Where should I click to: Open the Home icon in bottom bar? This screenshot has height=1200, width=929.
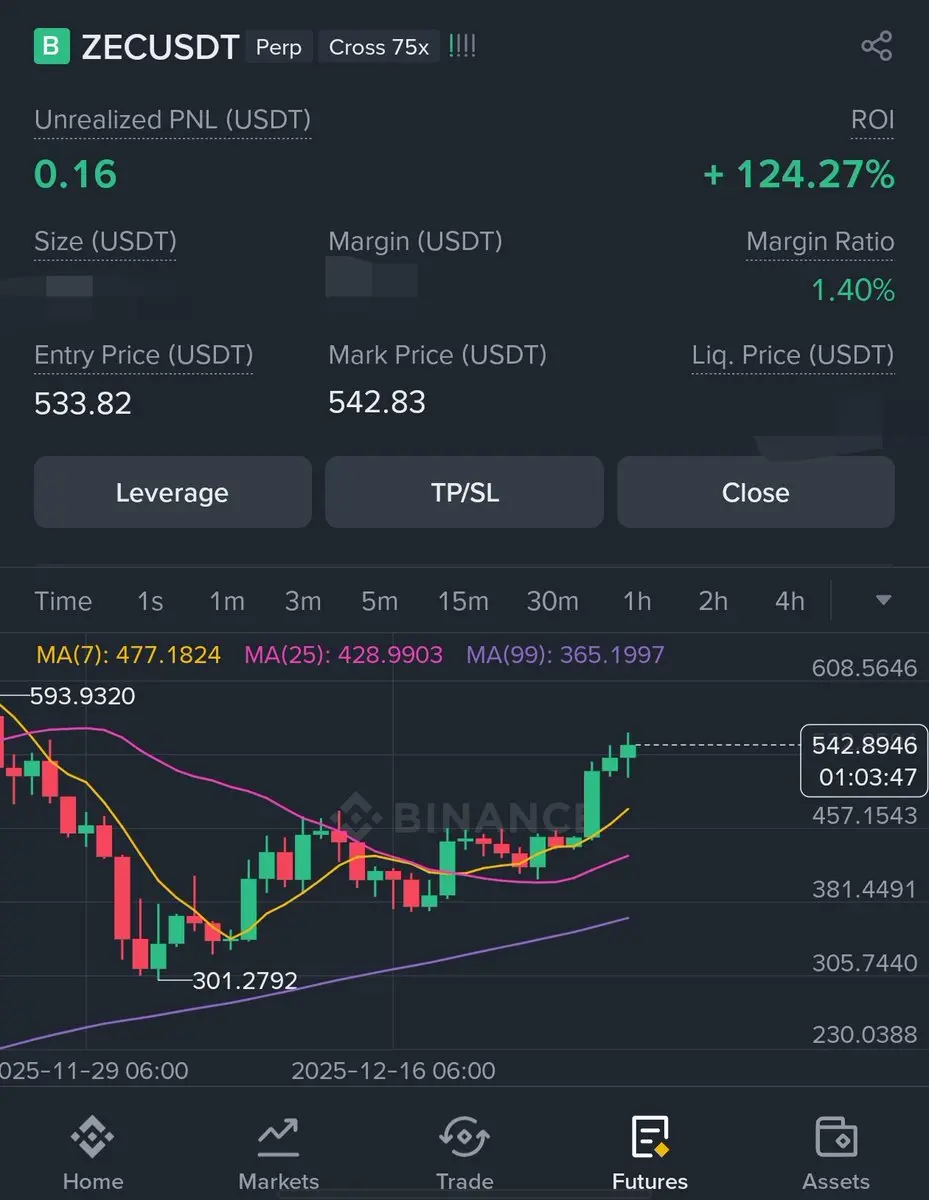click(x=92, y=1137)
